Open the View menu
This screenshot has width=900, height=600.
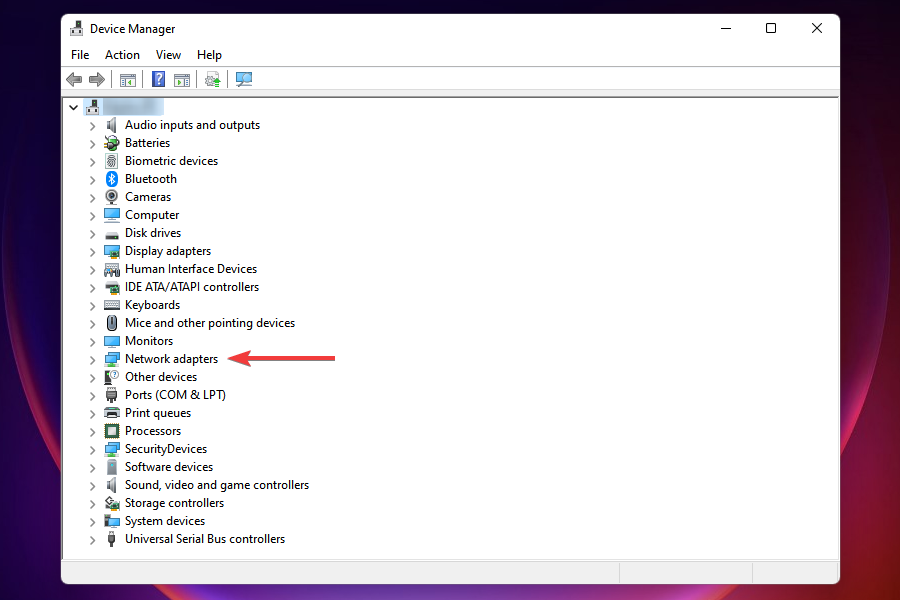pos(168,54)
